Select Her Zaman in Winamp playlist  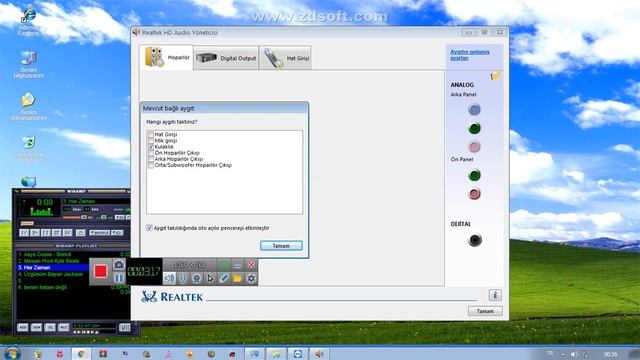coord(53,268)
